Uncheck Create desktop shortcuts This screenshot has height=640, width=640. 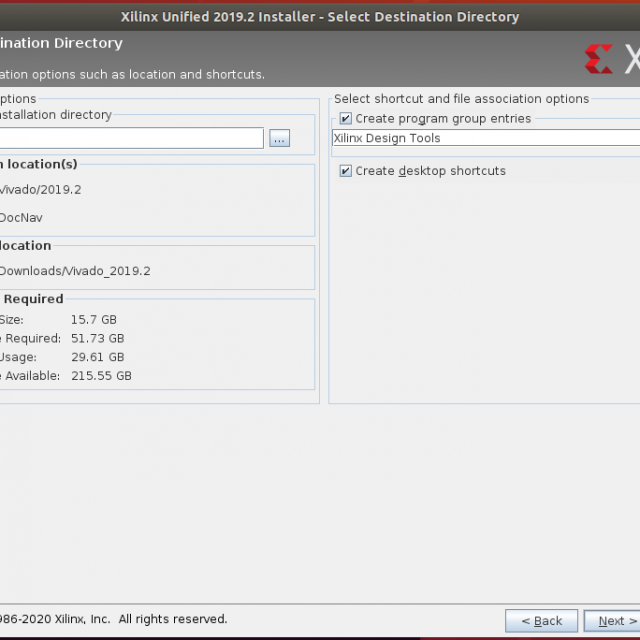tap(346, 171)
